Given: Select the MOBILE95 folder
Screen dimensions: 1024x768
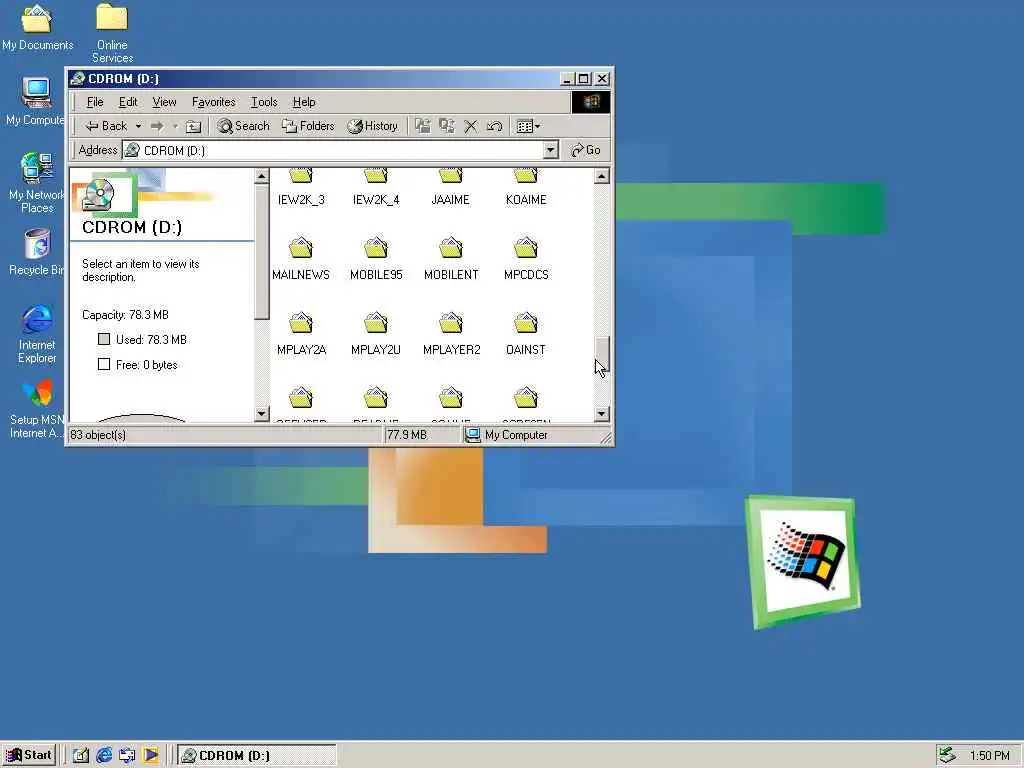Looking at the screenshot, I should click(376, 258).
